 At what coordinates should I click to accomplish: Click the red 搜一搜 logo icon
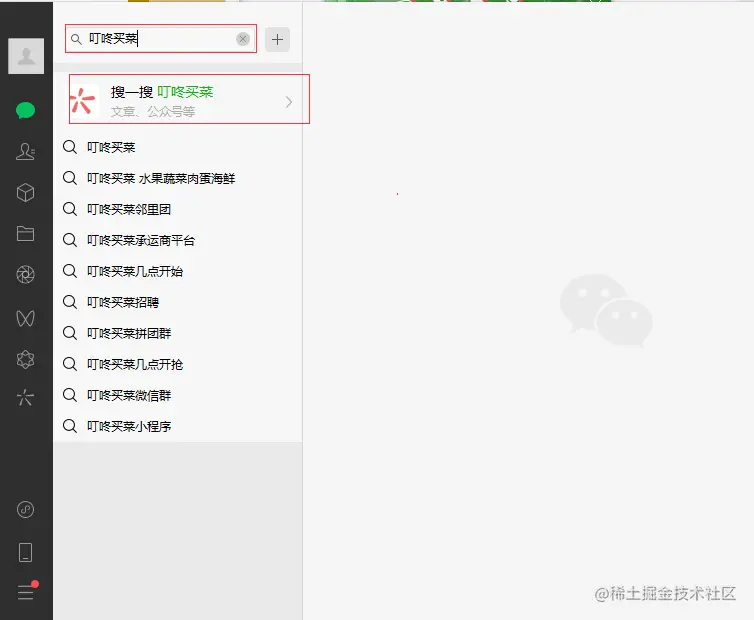coord(84,101)
